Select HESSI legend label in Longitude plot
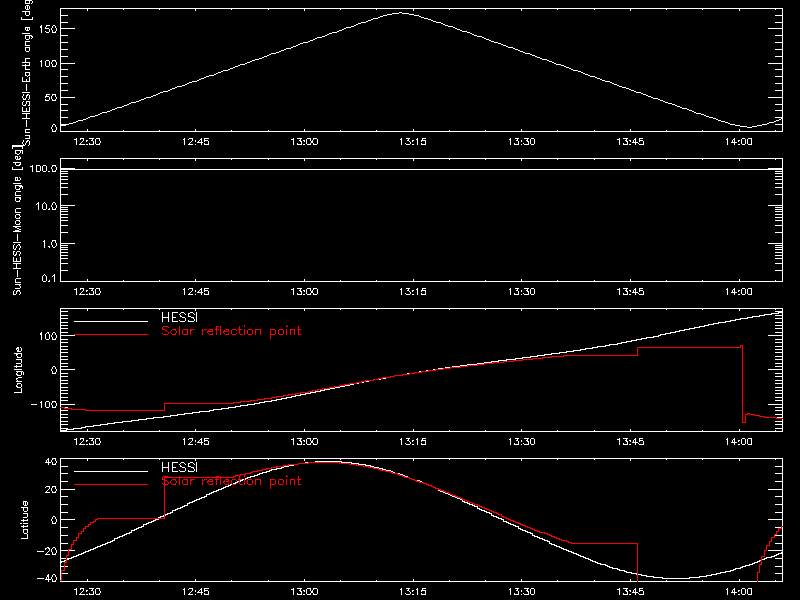The width and height of the screenshot is (800, 600). point(179,317)
